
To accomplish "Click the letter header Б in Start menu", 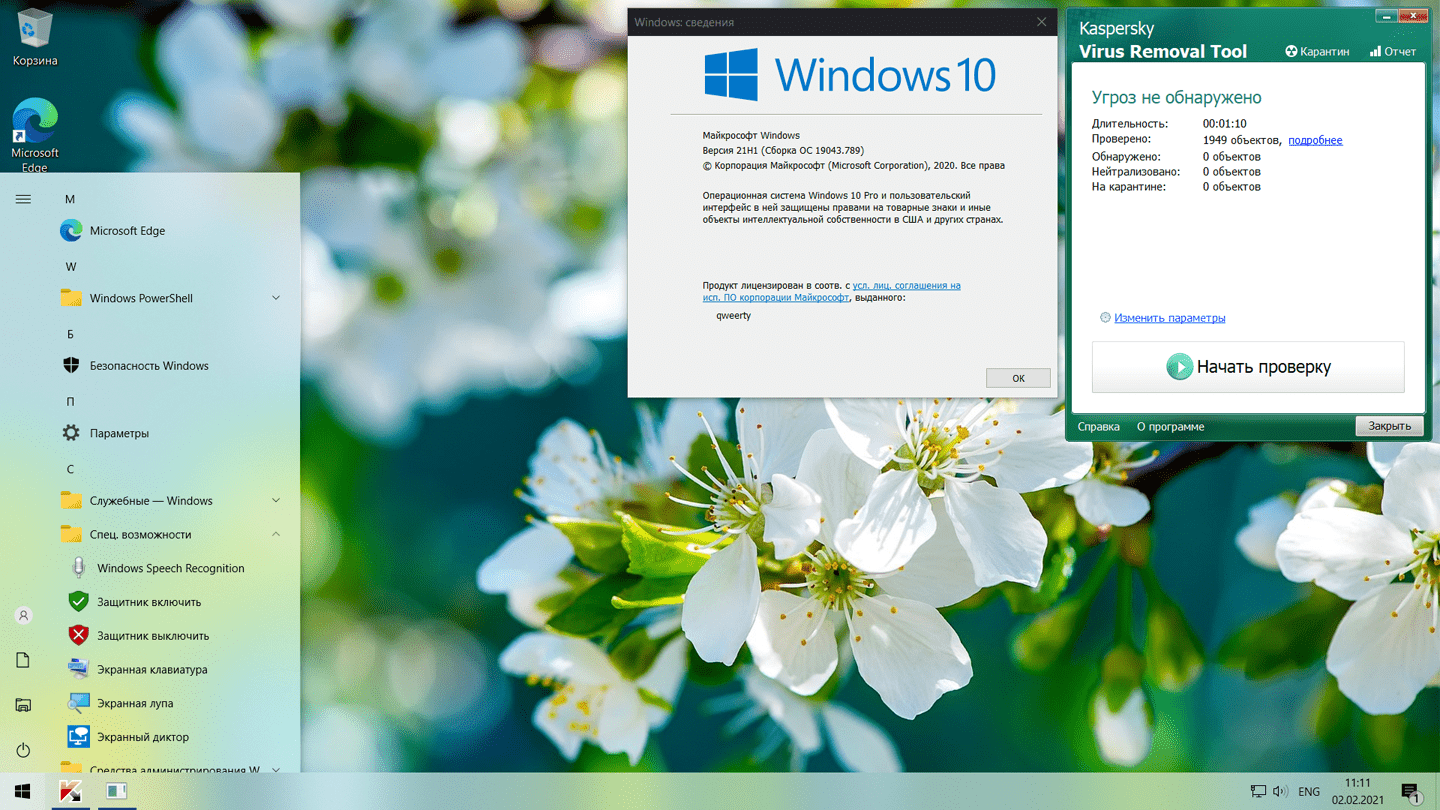I will click(x=70, y=334).
